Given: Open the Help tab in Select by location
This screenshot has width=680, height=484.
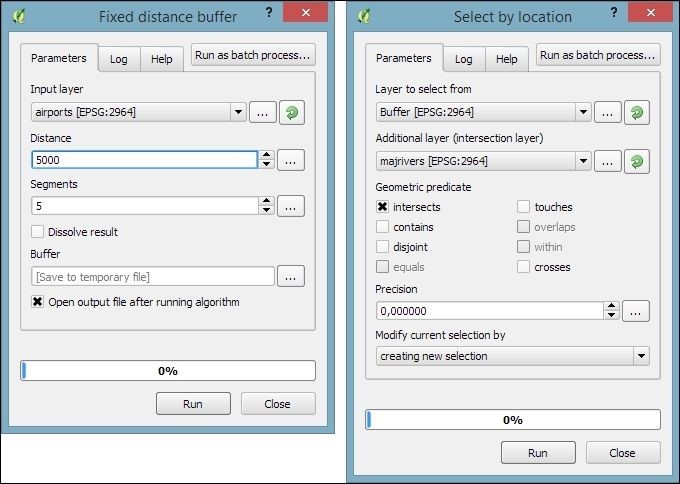Looking at the screenshot, I should click(507, 59).
